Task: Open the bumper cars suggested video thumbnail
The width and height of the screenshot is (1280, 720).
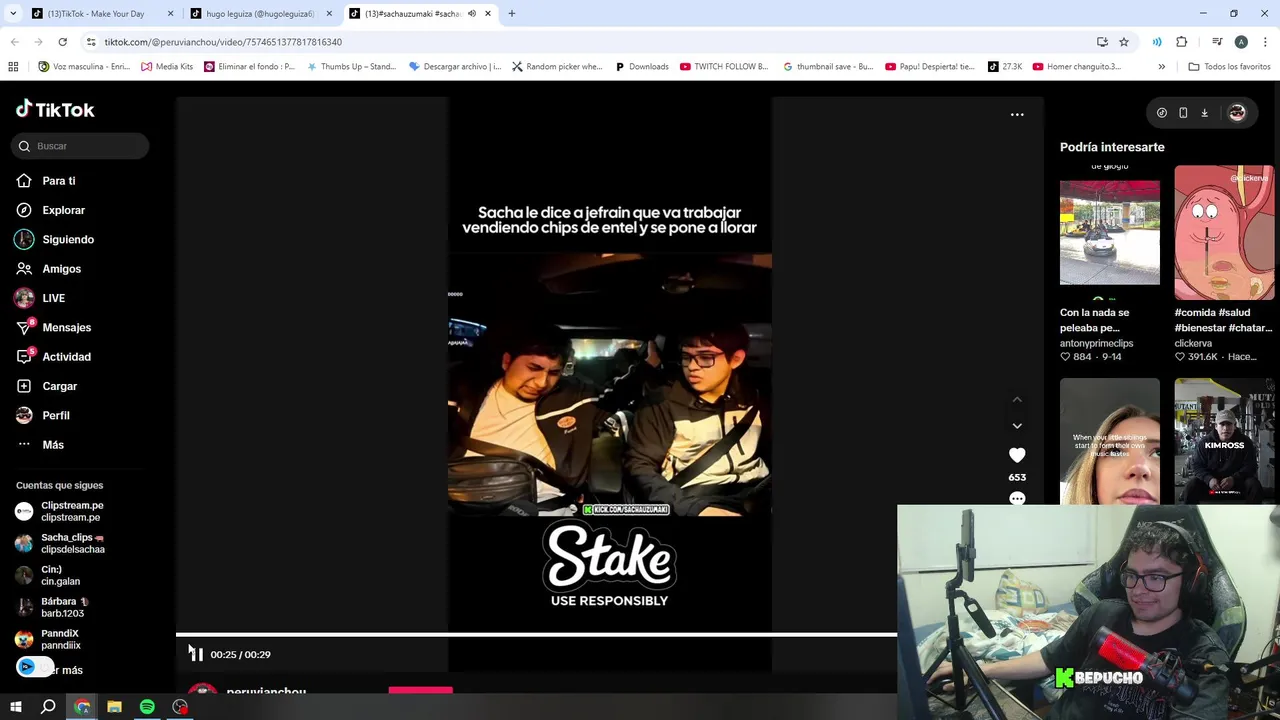Action: (1110, 232)
